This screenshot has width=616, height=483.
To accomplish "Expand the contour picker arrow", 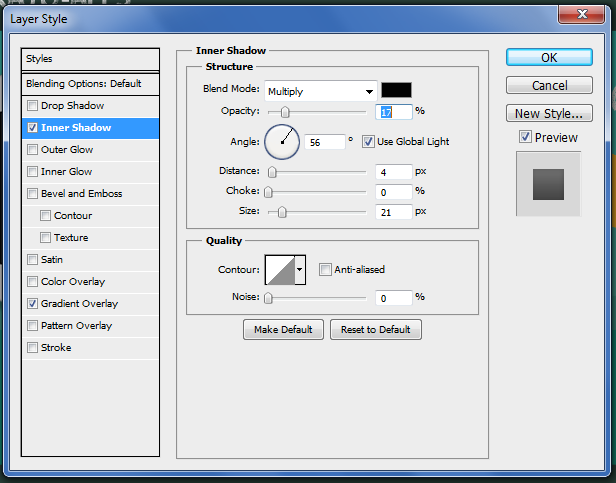I will pos(300,269).
